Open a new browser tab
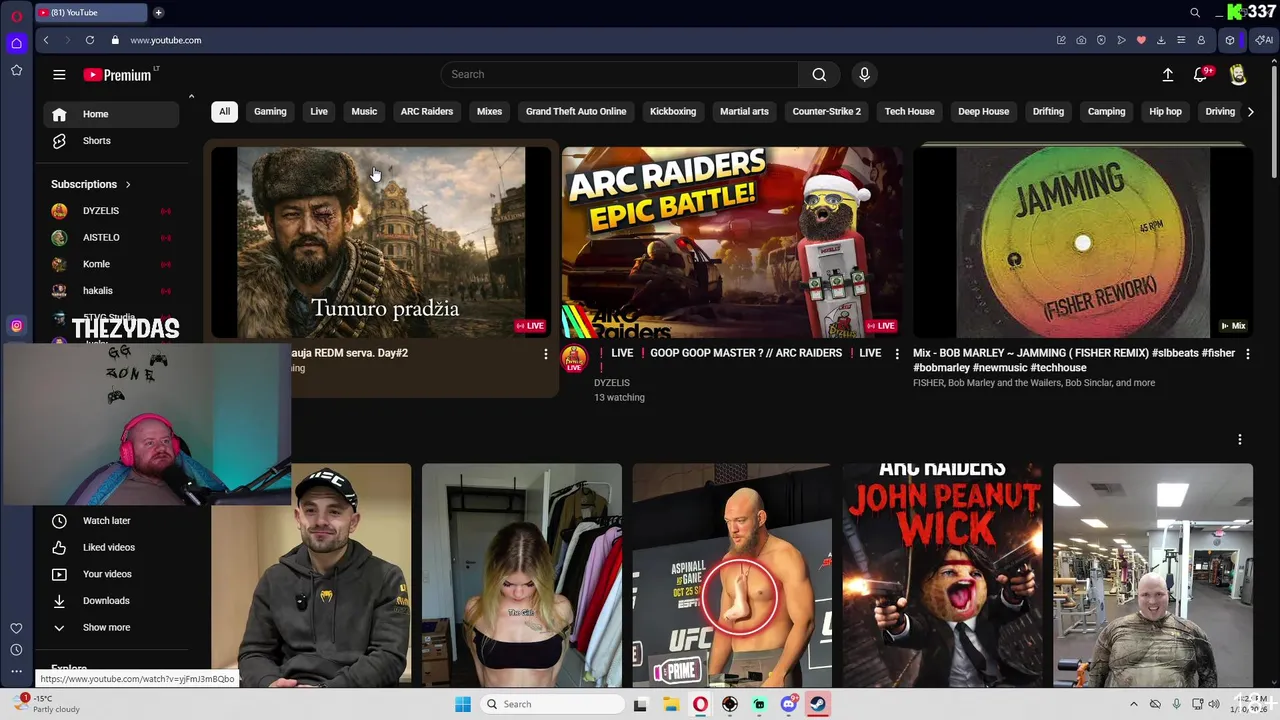 (159, 12)
